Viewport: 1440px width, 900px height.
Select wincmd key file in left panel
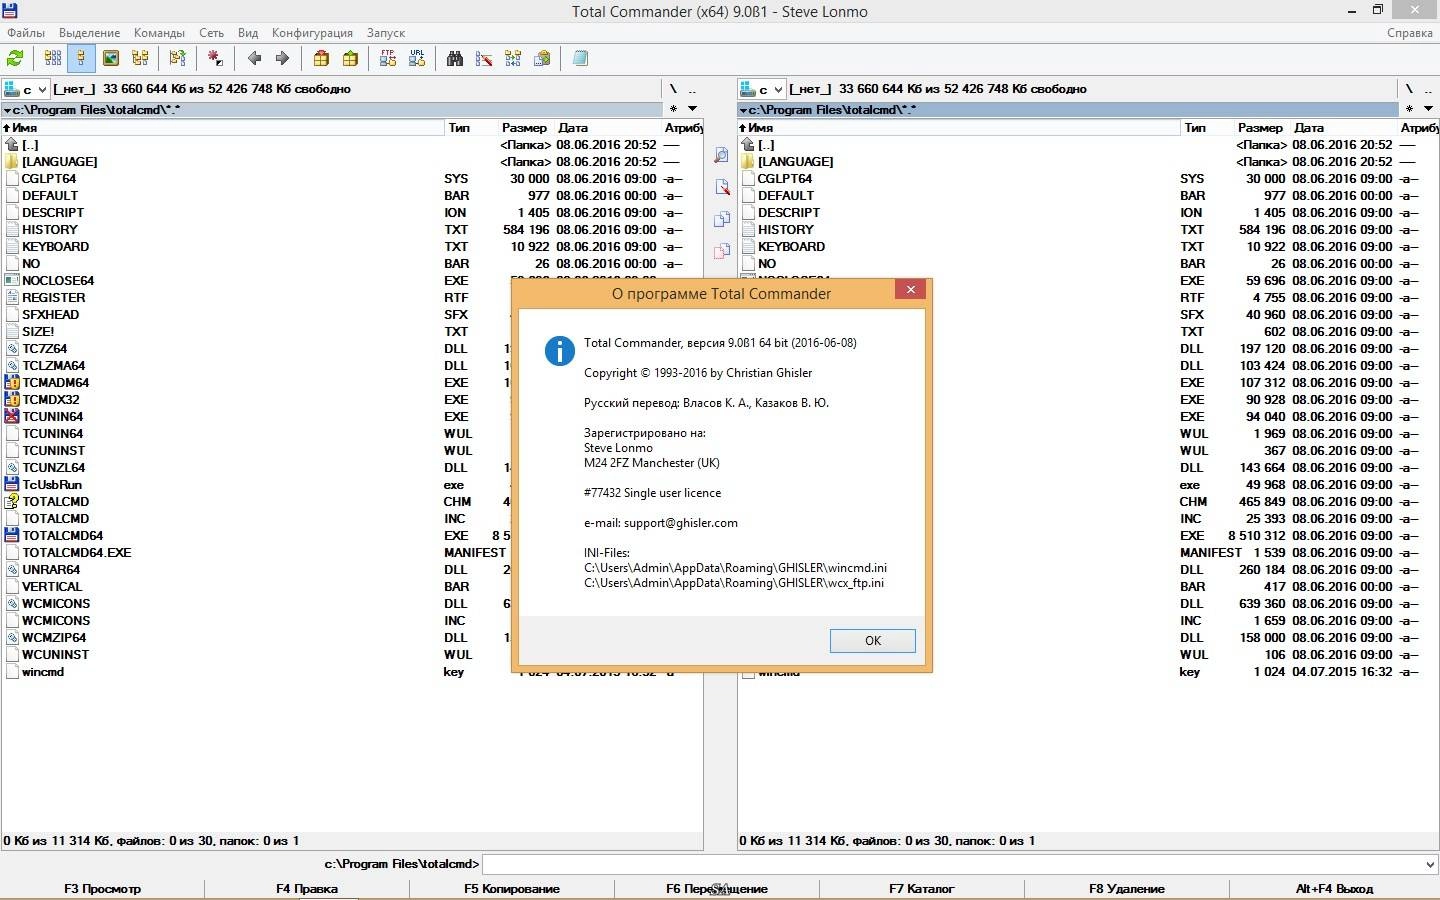pos(42,671)
